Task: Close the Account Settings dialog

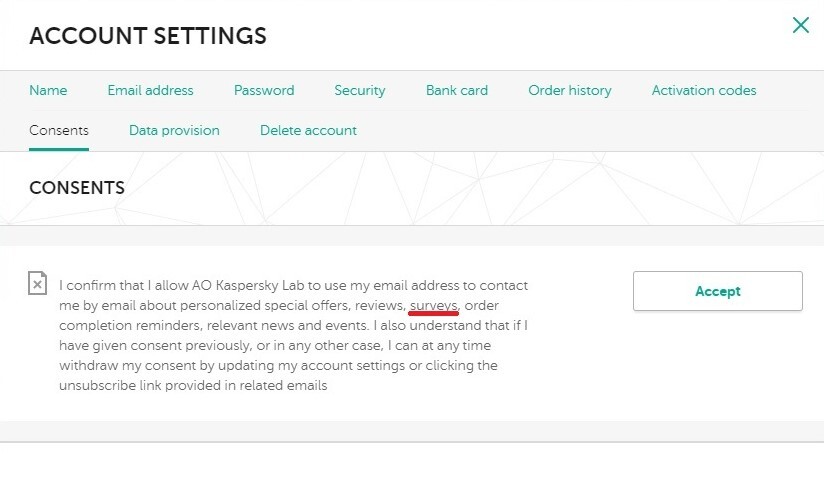Action: 800,26
